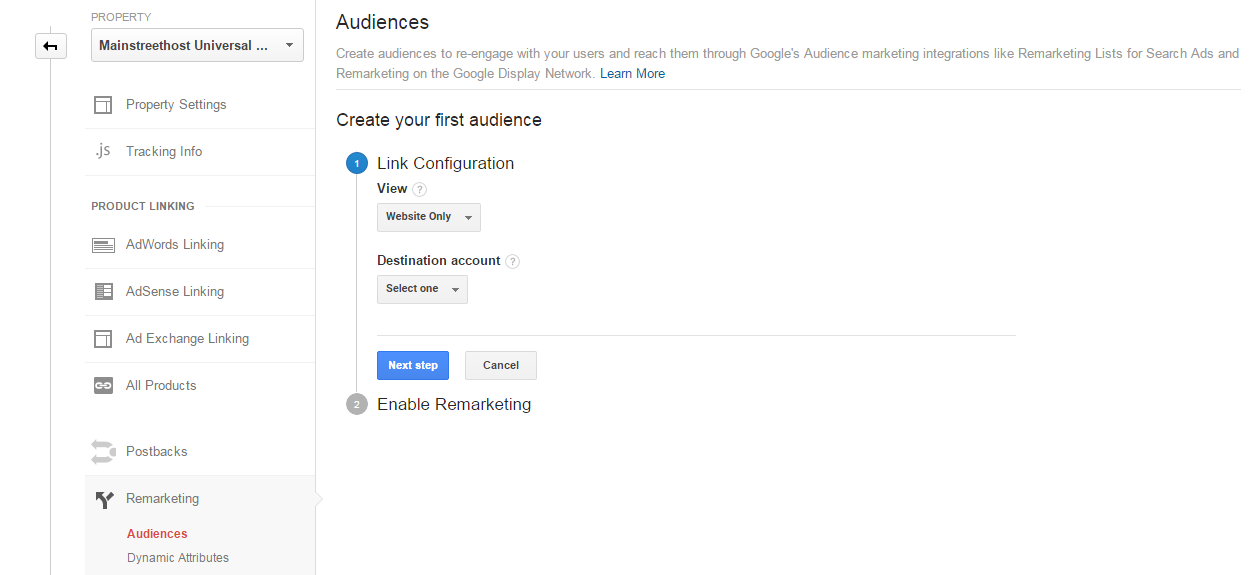Screen dimensions: 1253x575
Task: Click the Audiences page title
Action: 382,22
